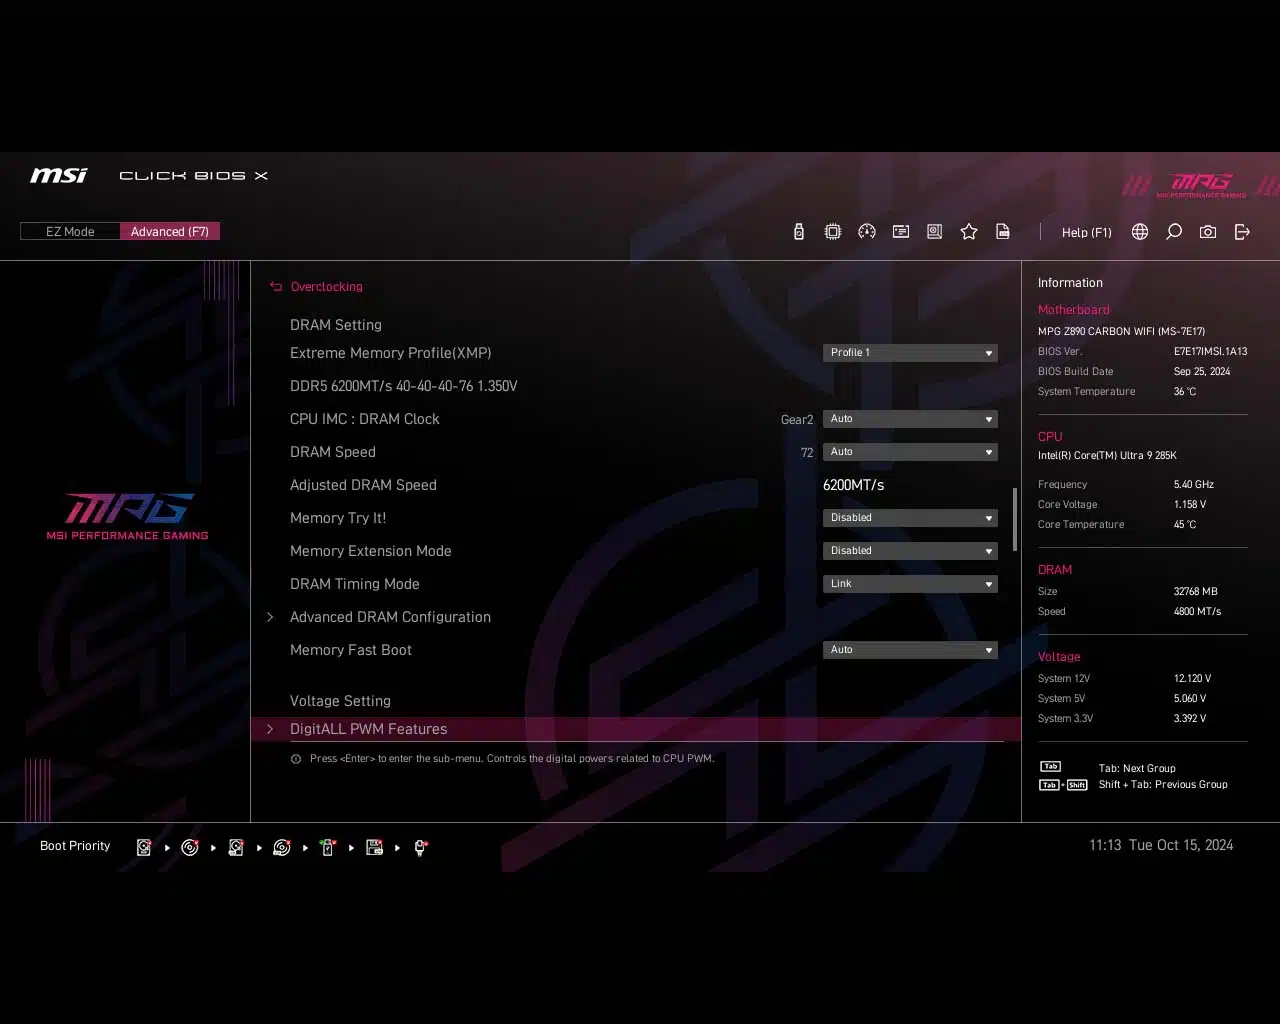
Task: Open the Memory Extension Mode dropdown
Action: [910, 551]
